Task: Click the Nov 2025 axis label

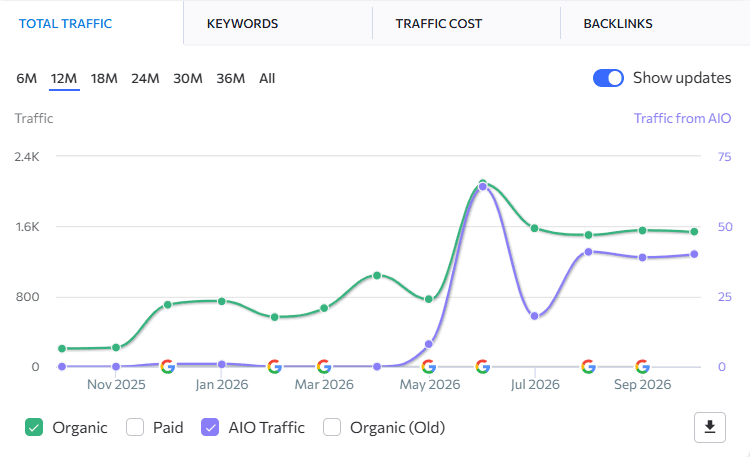Action: 116,384
